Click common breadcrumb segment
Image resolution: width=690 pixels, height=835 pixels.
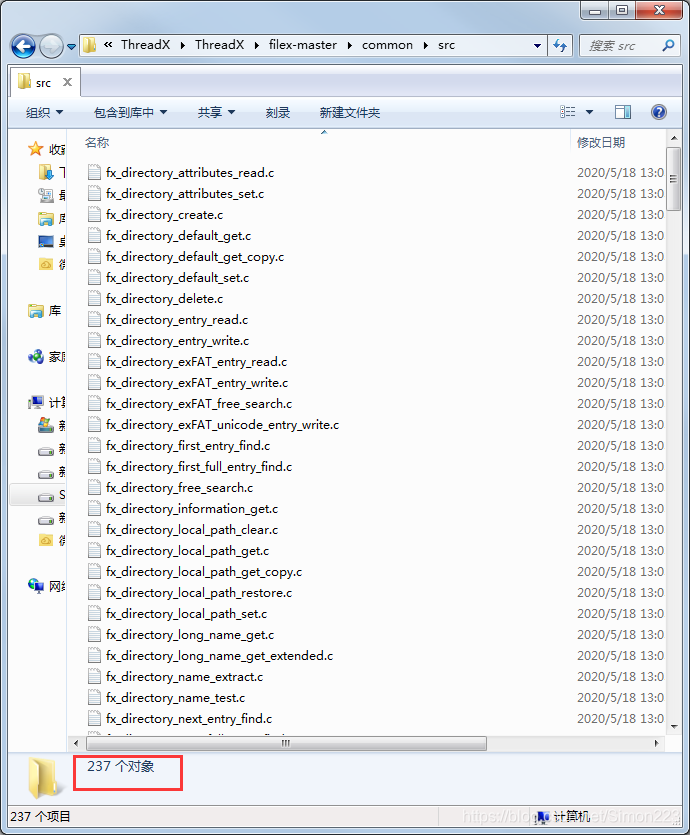[387, 45]
